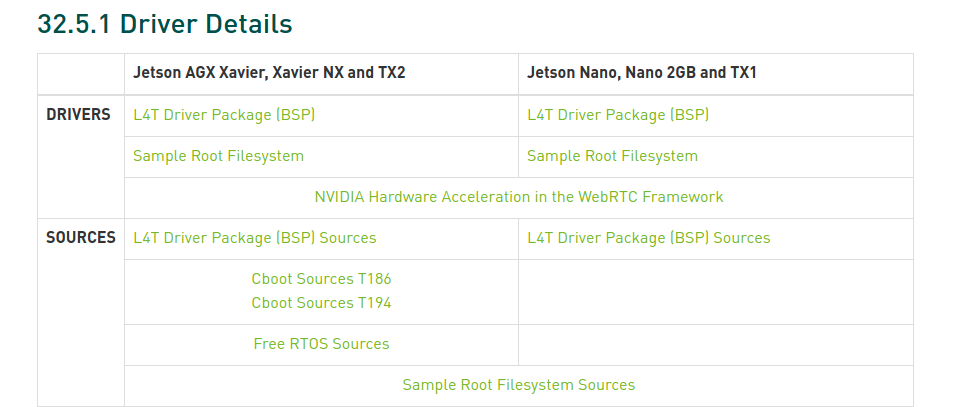Open L4T Driver Package (BSP) for Nano
The width and height of the screenshot is (963, 407).
click(x=618, y=115)
